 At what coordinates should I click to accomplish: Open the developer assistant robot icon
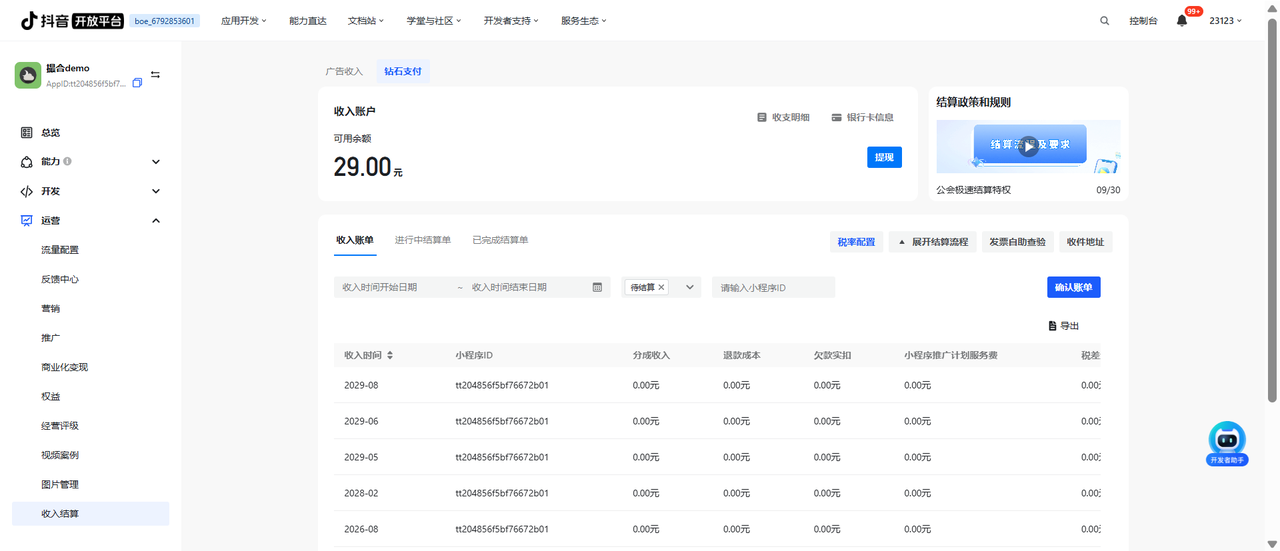(1227, 438)
